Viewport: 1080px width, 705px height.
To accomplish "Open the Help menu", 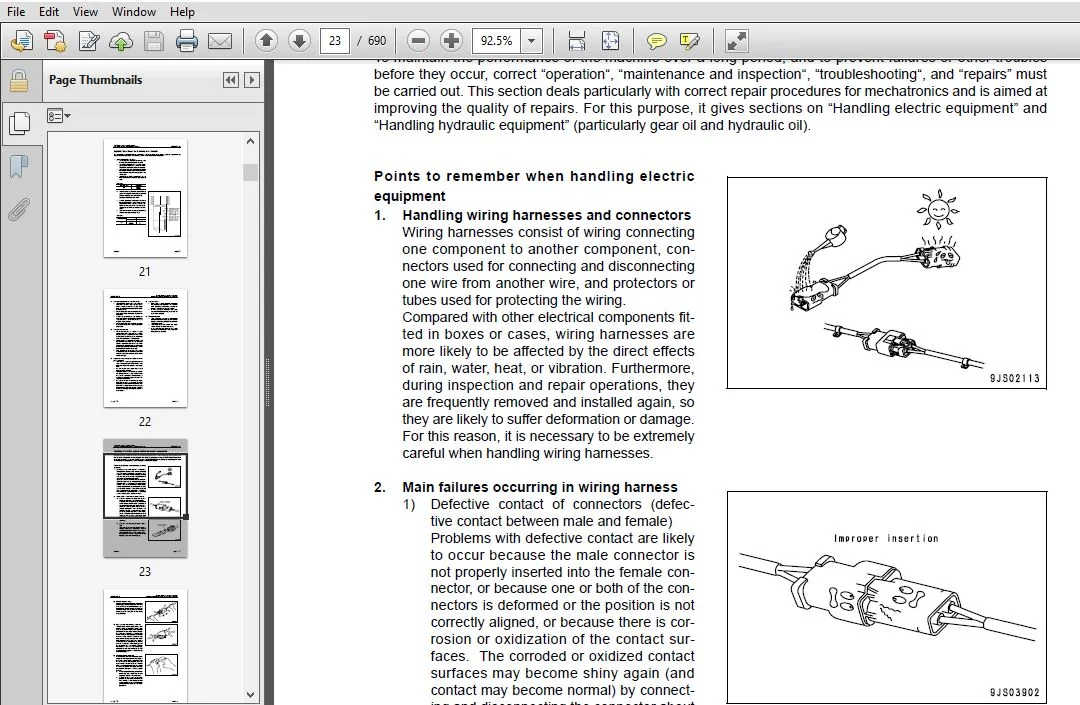I will 183,12.
